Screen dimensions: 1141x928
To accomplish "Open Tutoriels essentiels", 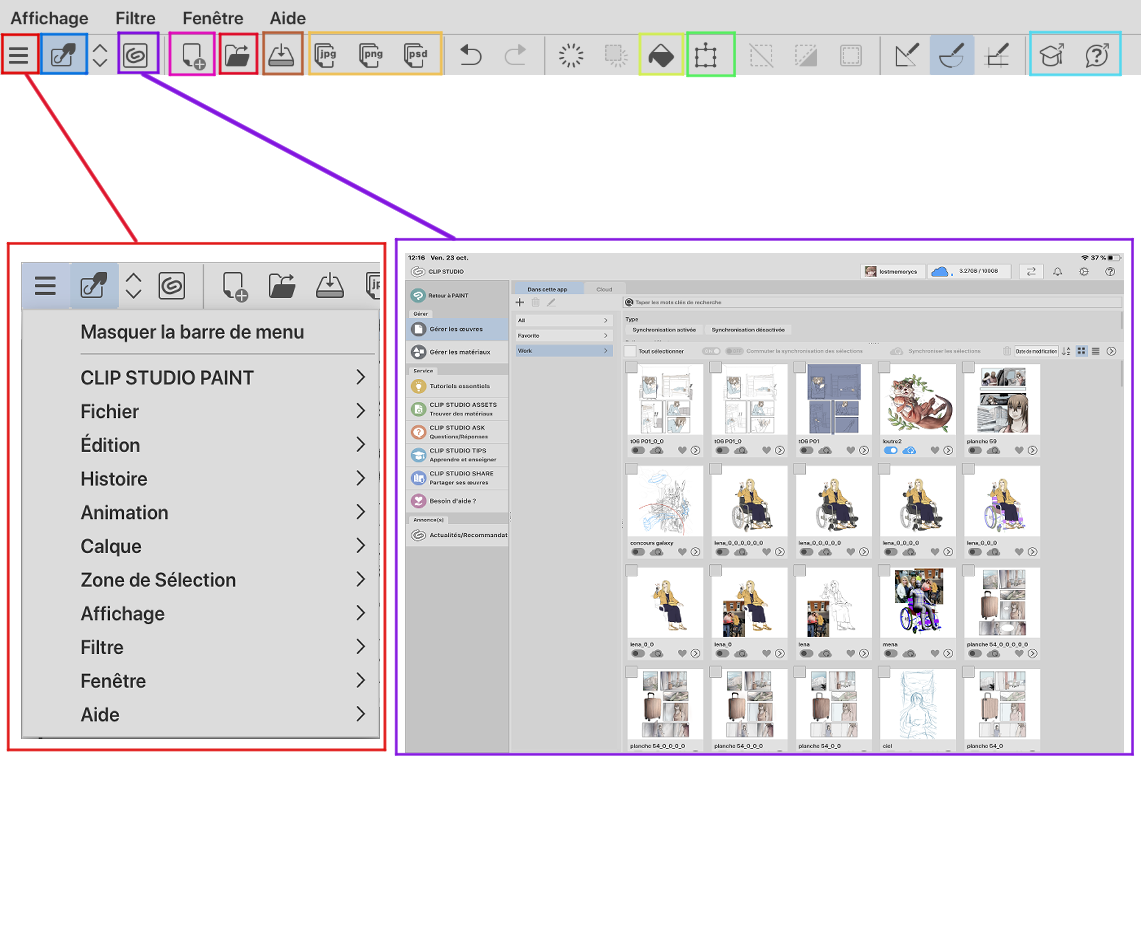I will pos(457,386).
